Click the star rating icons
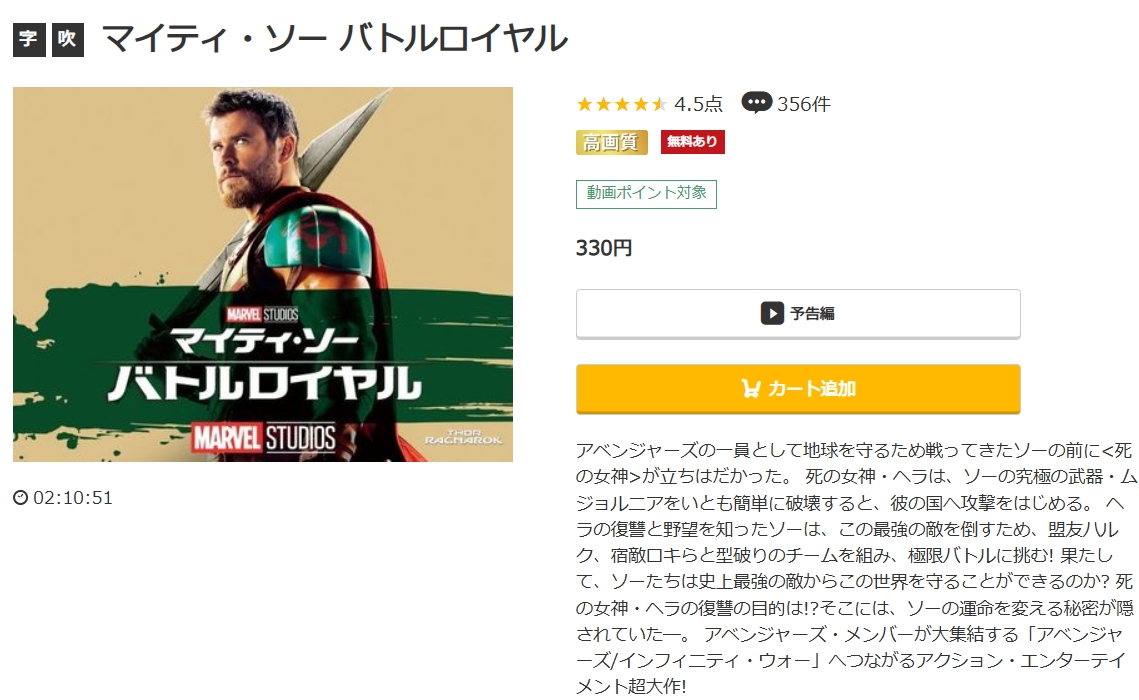This screenshot has width=1139, height=700. (x=621, y=105)
